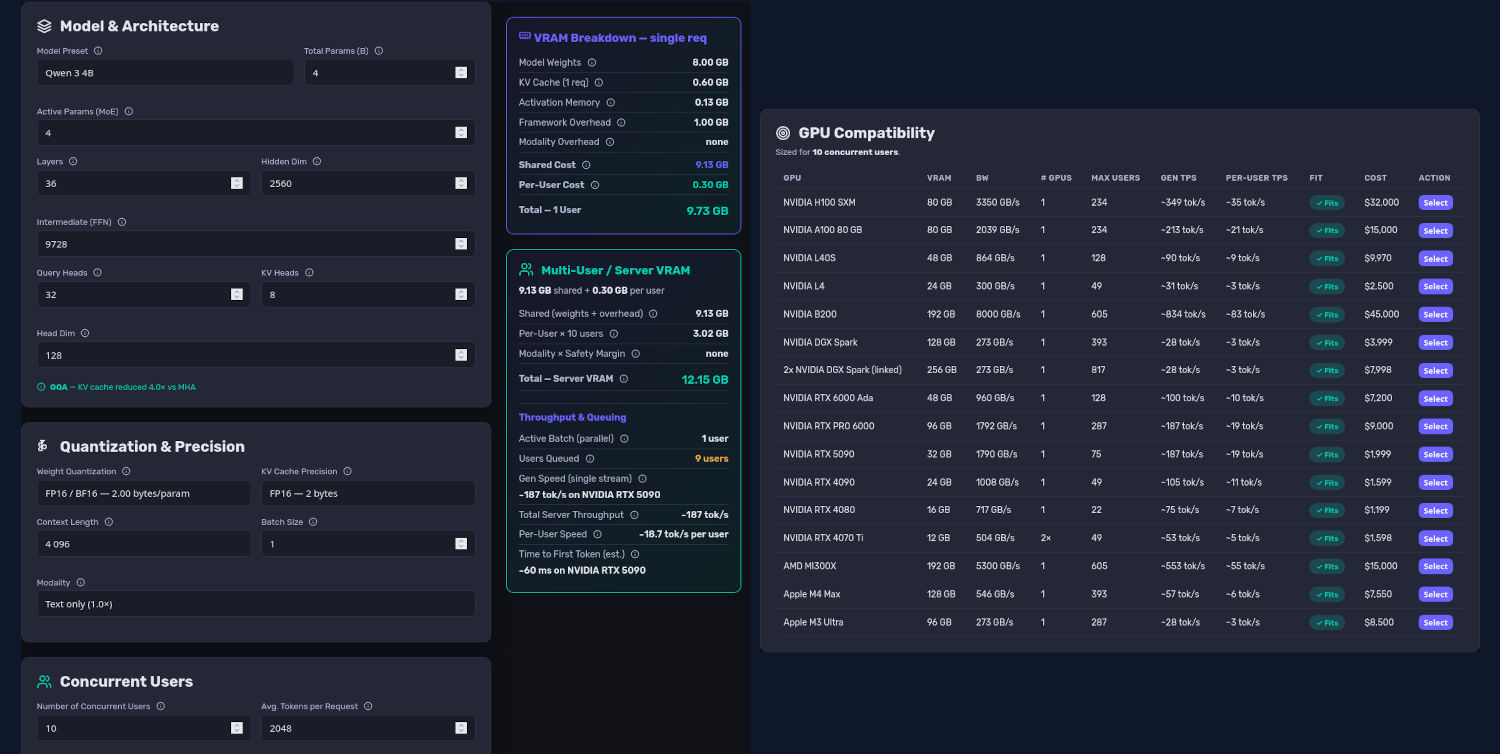Click the Batch Size stepper control

461,544
